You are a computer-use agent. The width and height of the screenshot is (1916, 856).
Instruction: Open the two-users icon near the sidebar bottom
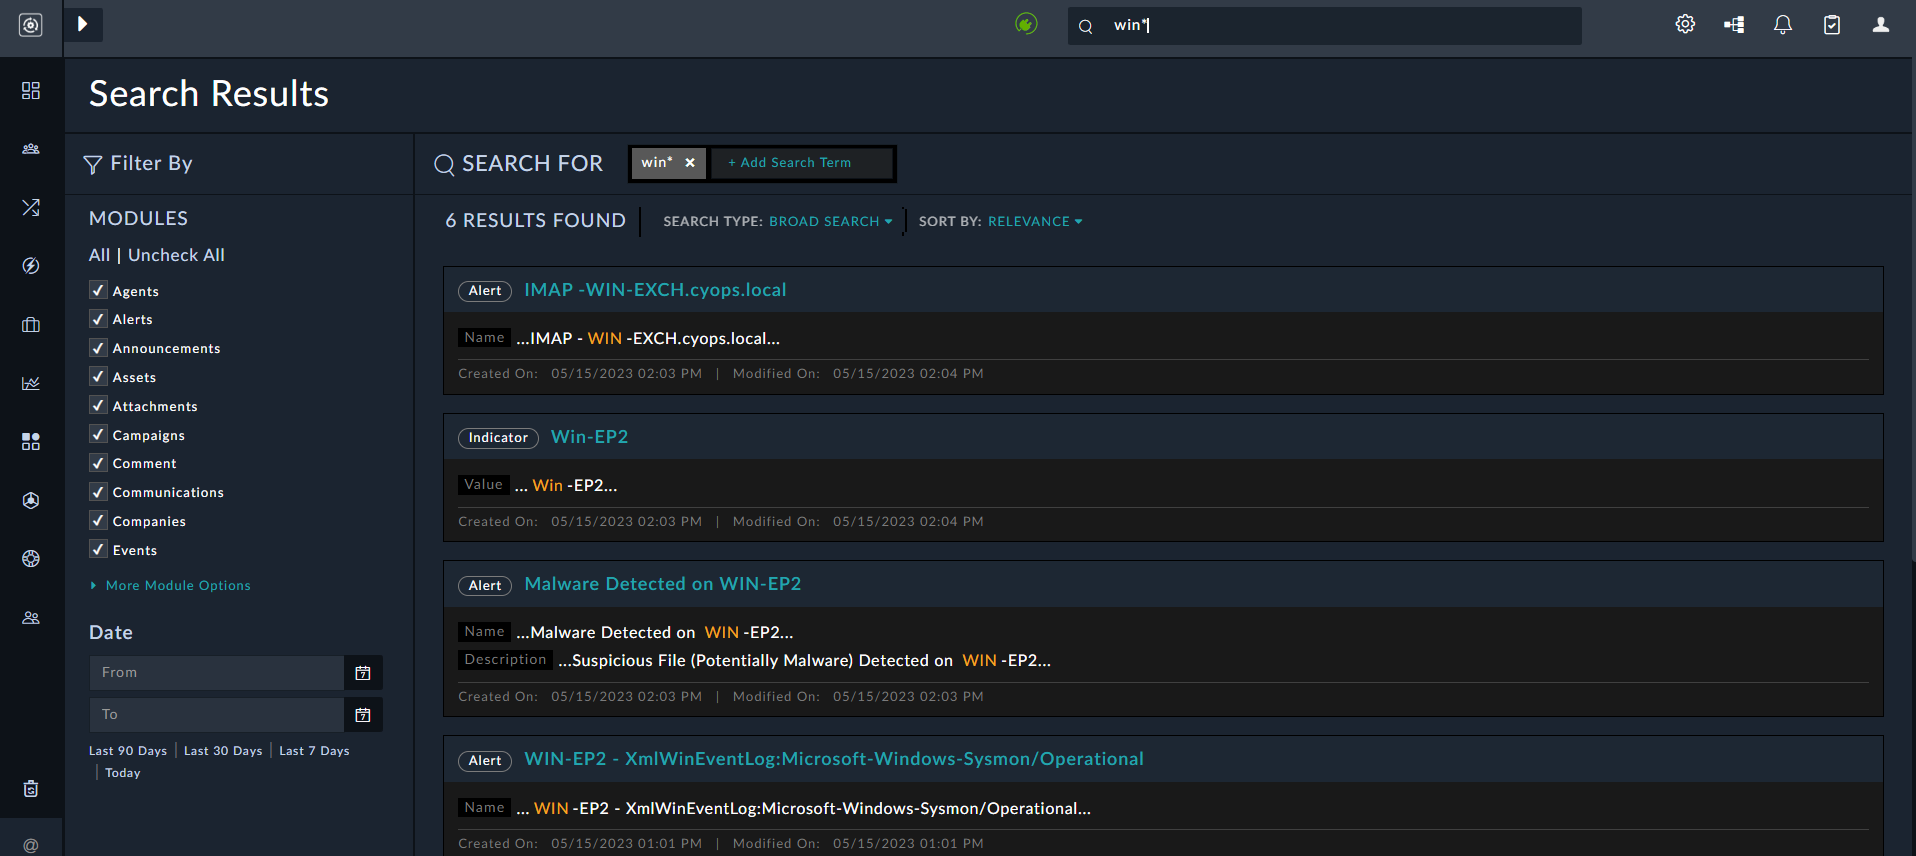(x=31, y=618)
